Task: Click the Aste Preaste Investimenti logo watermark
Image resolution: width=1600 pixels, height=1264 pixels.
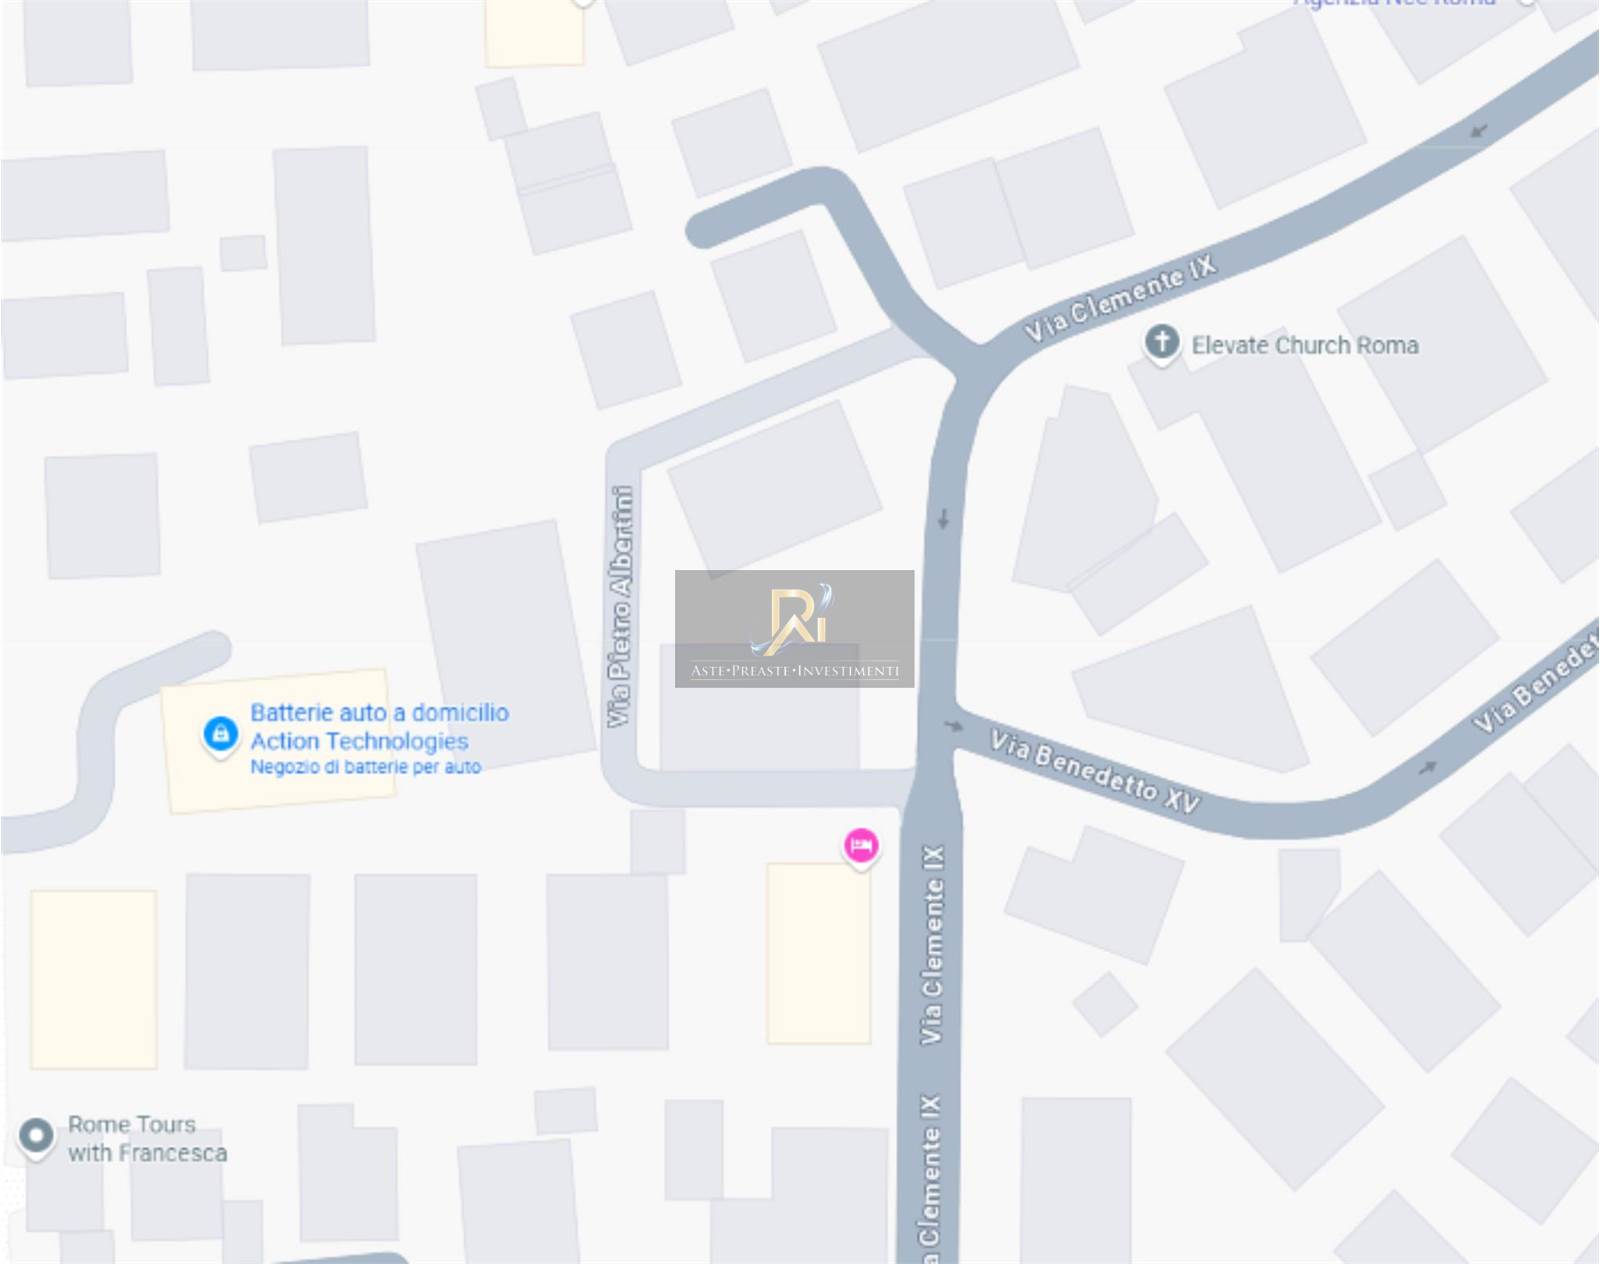Action: [x=795, y=629]
